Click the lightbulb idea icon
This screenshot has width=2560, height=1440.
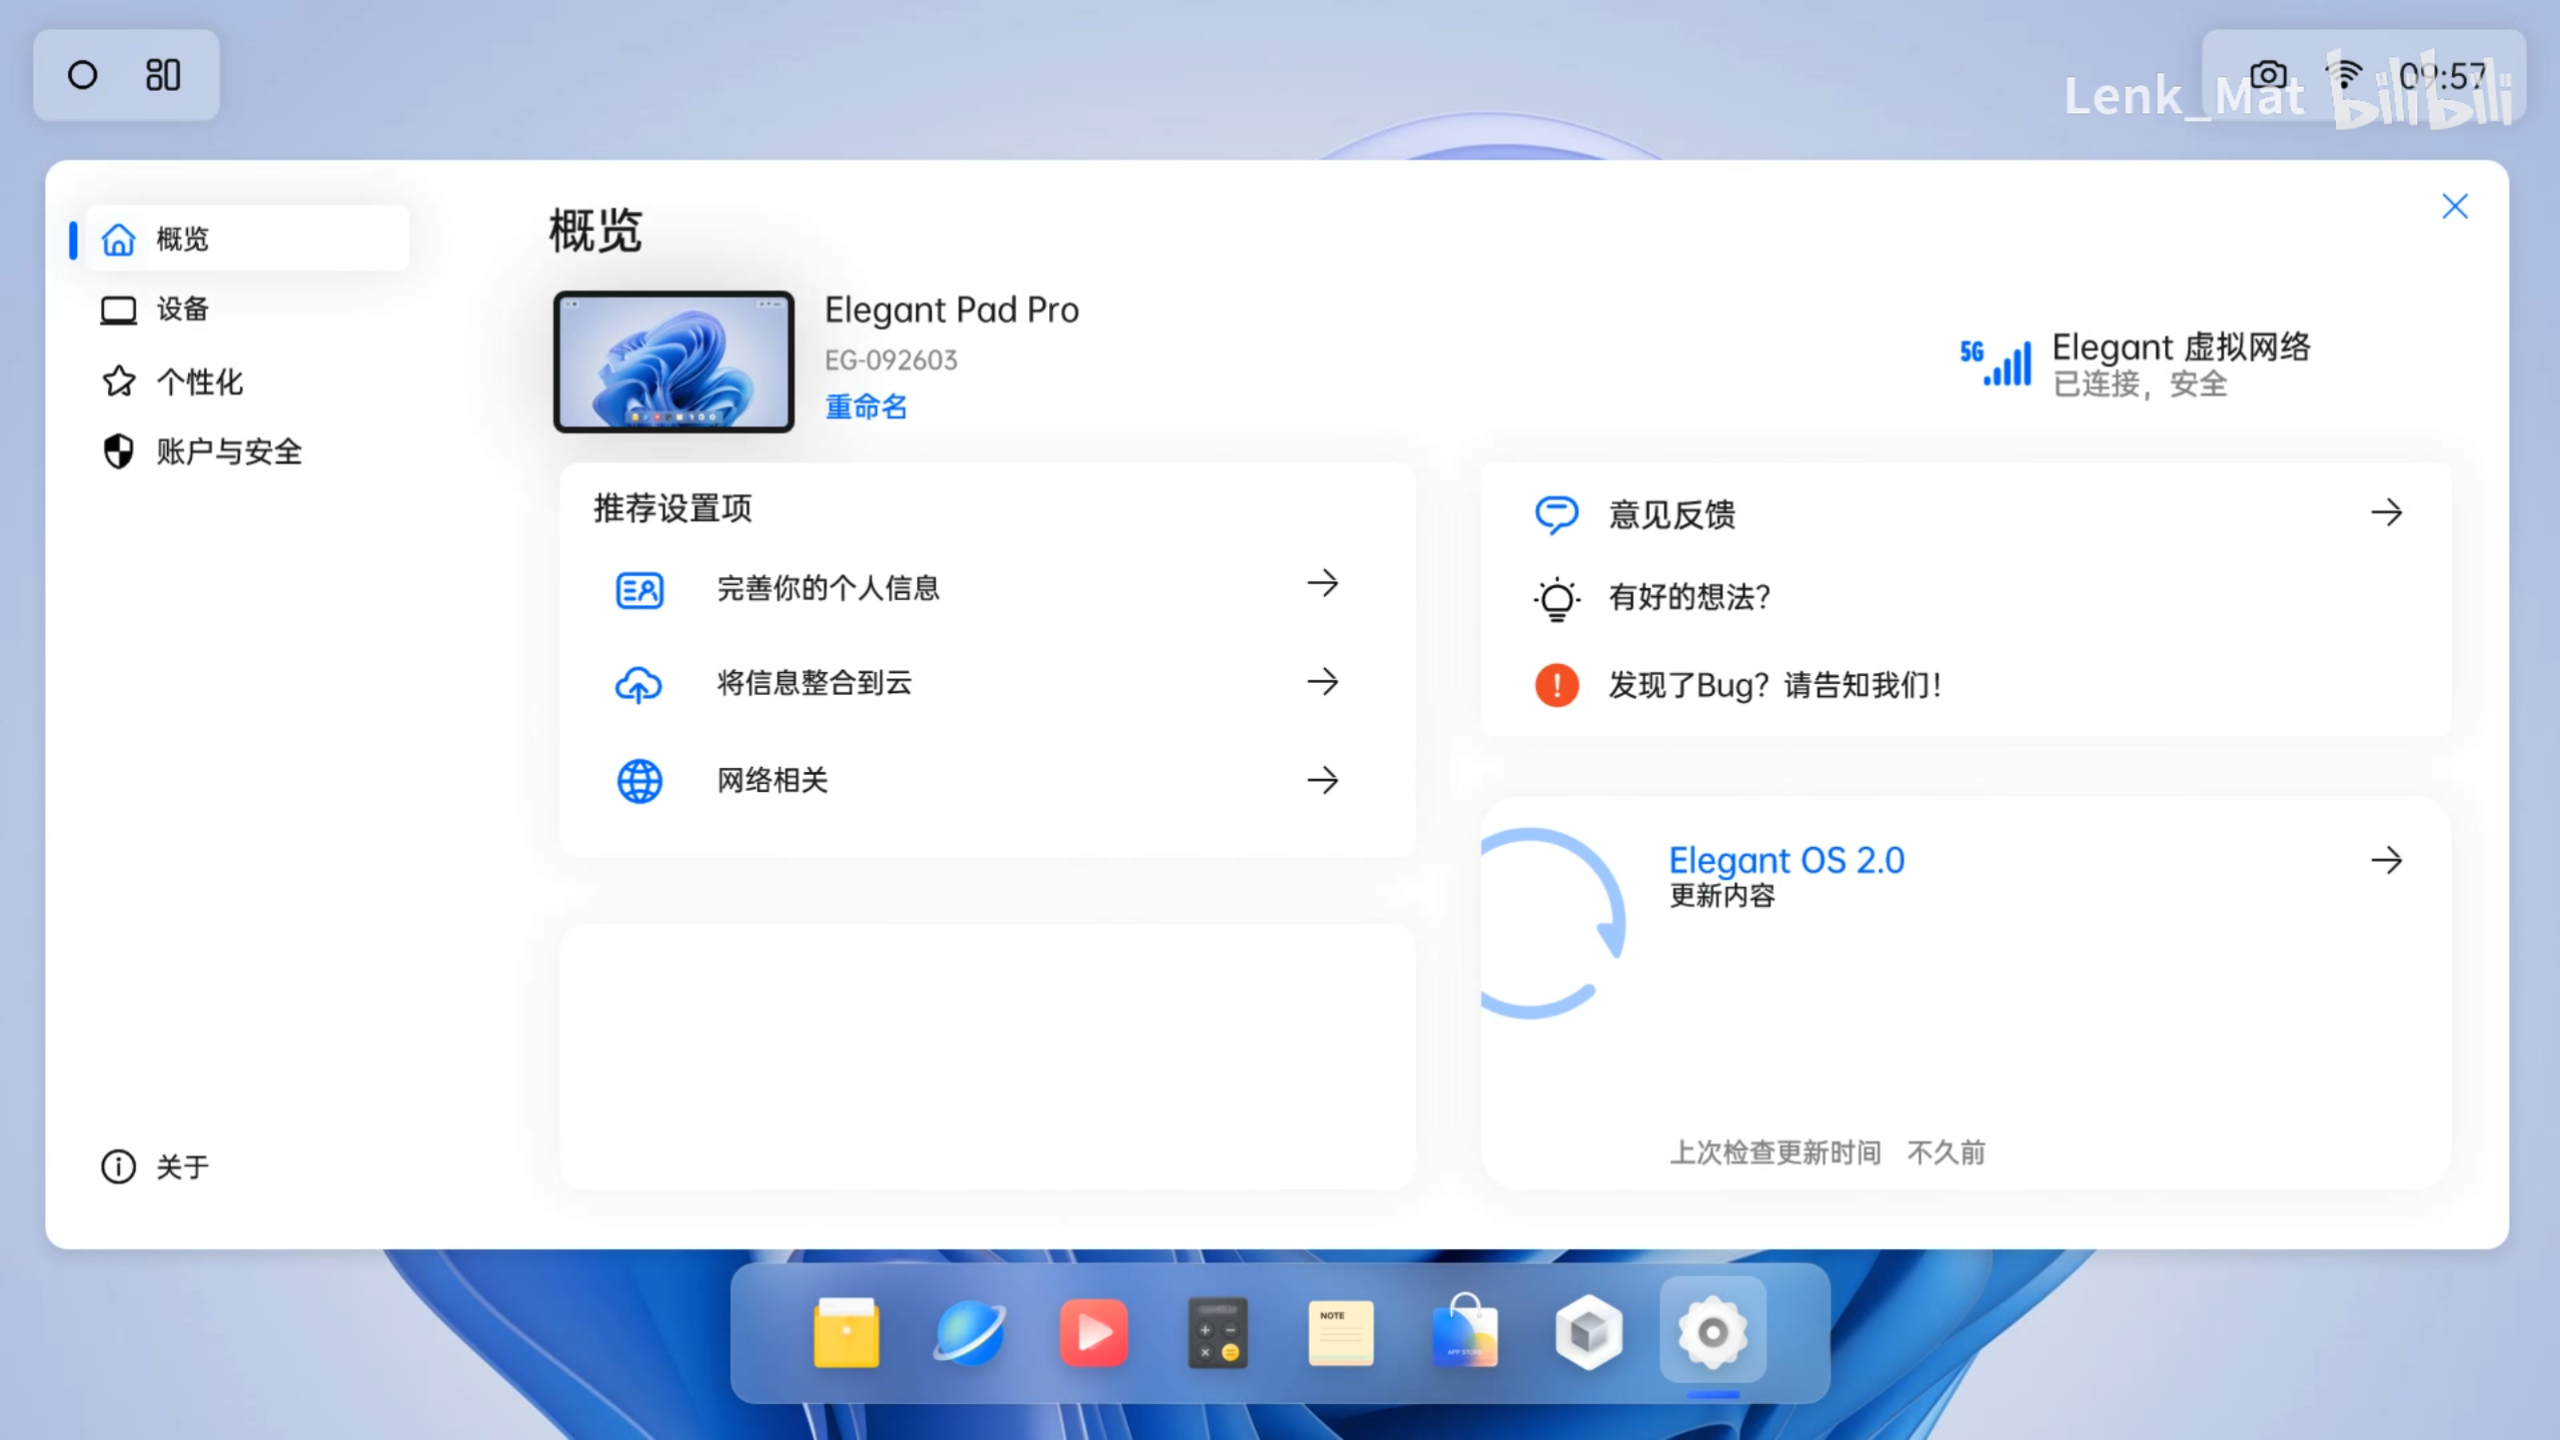[1556, 599]
